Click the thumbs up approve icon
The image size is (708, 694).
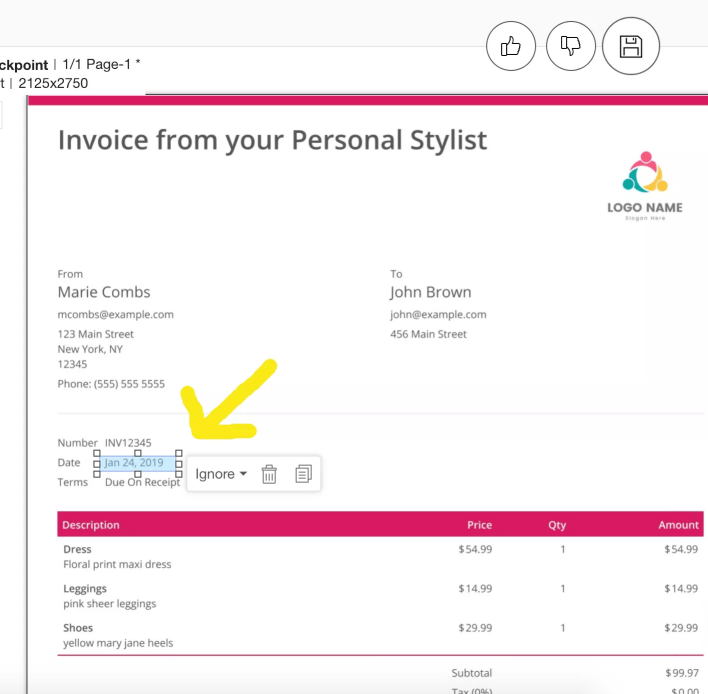click(511, 46)
